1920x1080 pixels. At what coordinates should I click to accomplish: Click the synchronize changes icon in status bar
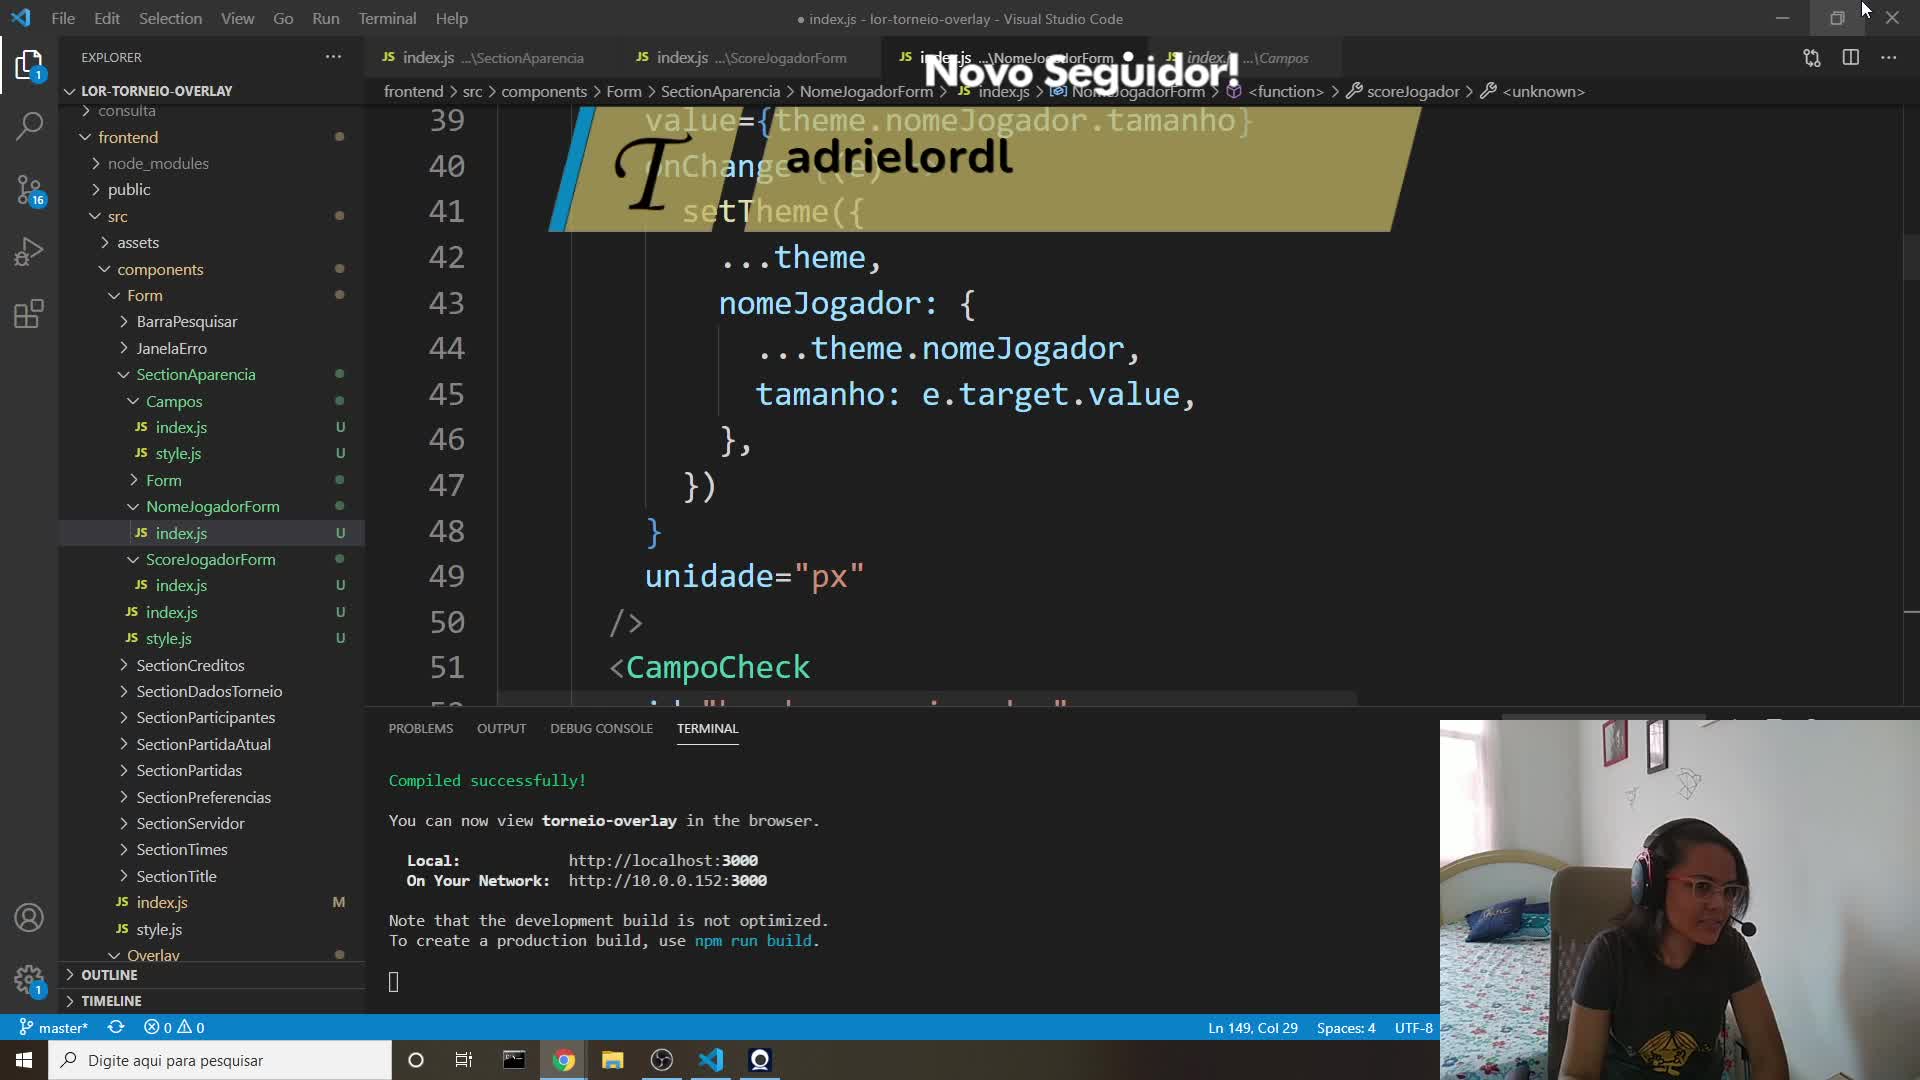[x=116, y=1027]
